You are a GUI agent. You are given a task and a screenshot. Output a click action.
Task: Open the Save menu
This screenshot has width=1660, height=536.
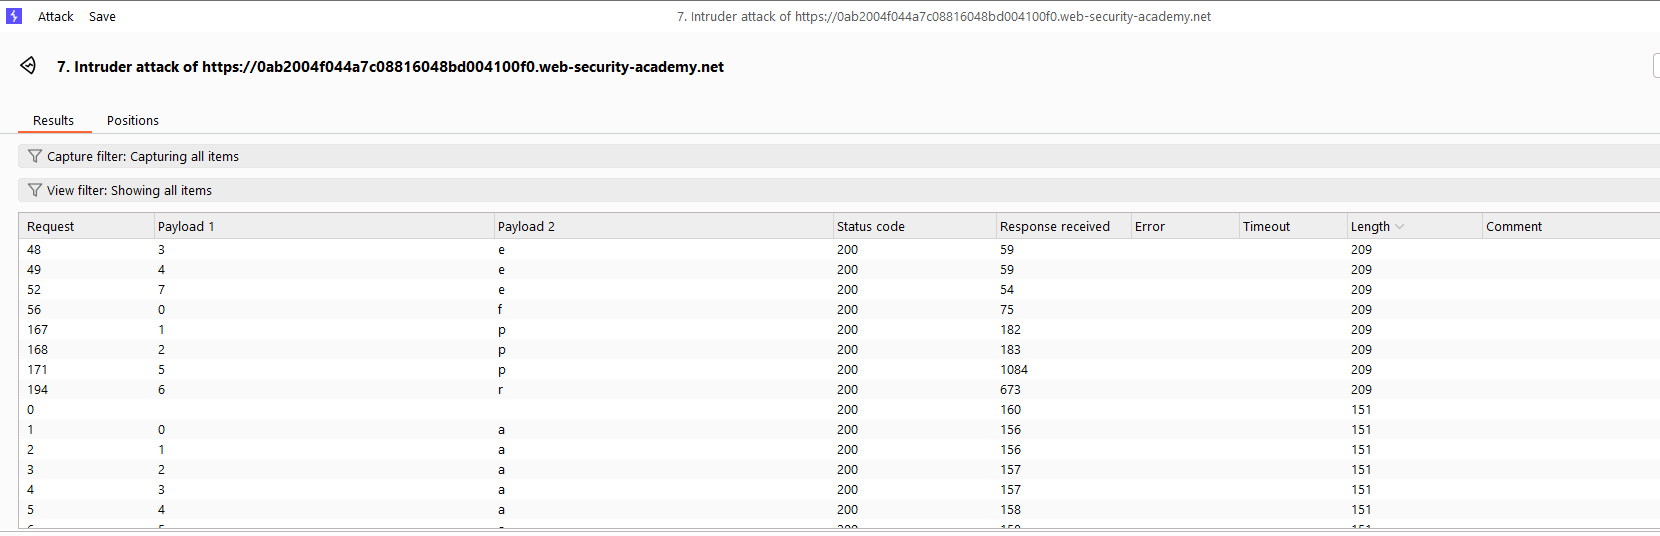click(102, 16)
